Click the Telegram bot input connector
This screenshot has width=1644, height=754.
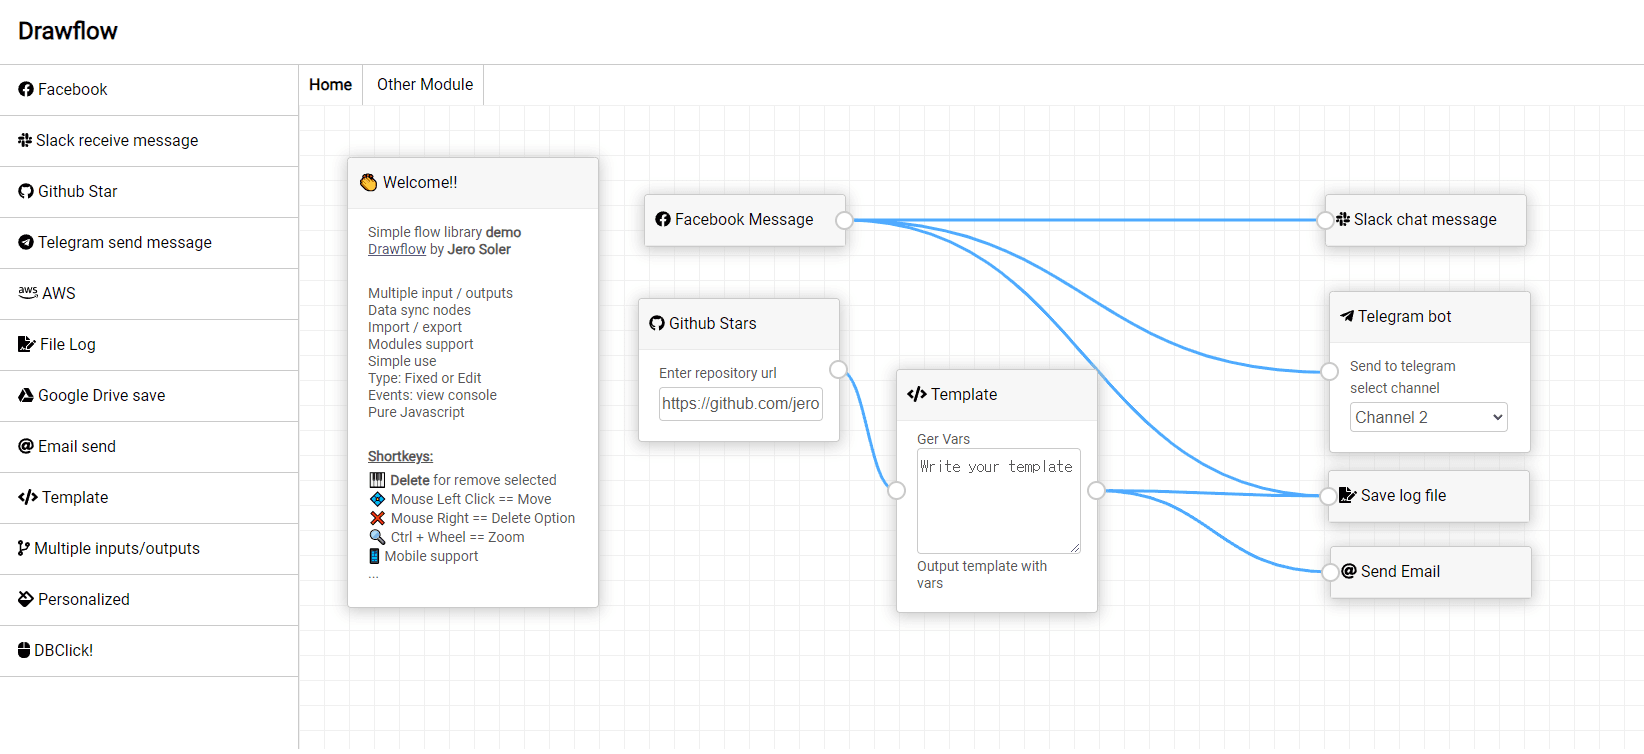(1330, 371)
